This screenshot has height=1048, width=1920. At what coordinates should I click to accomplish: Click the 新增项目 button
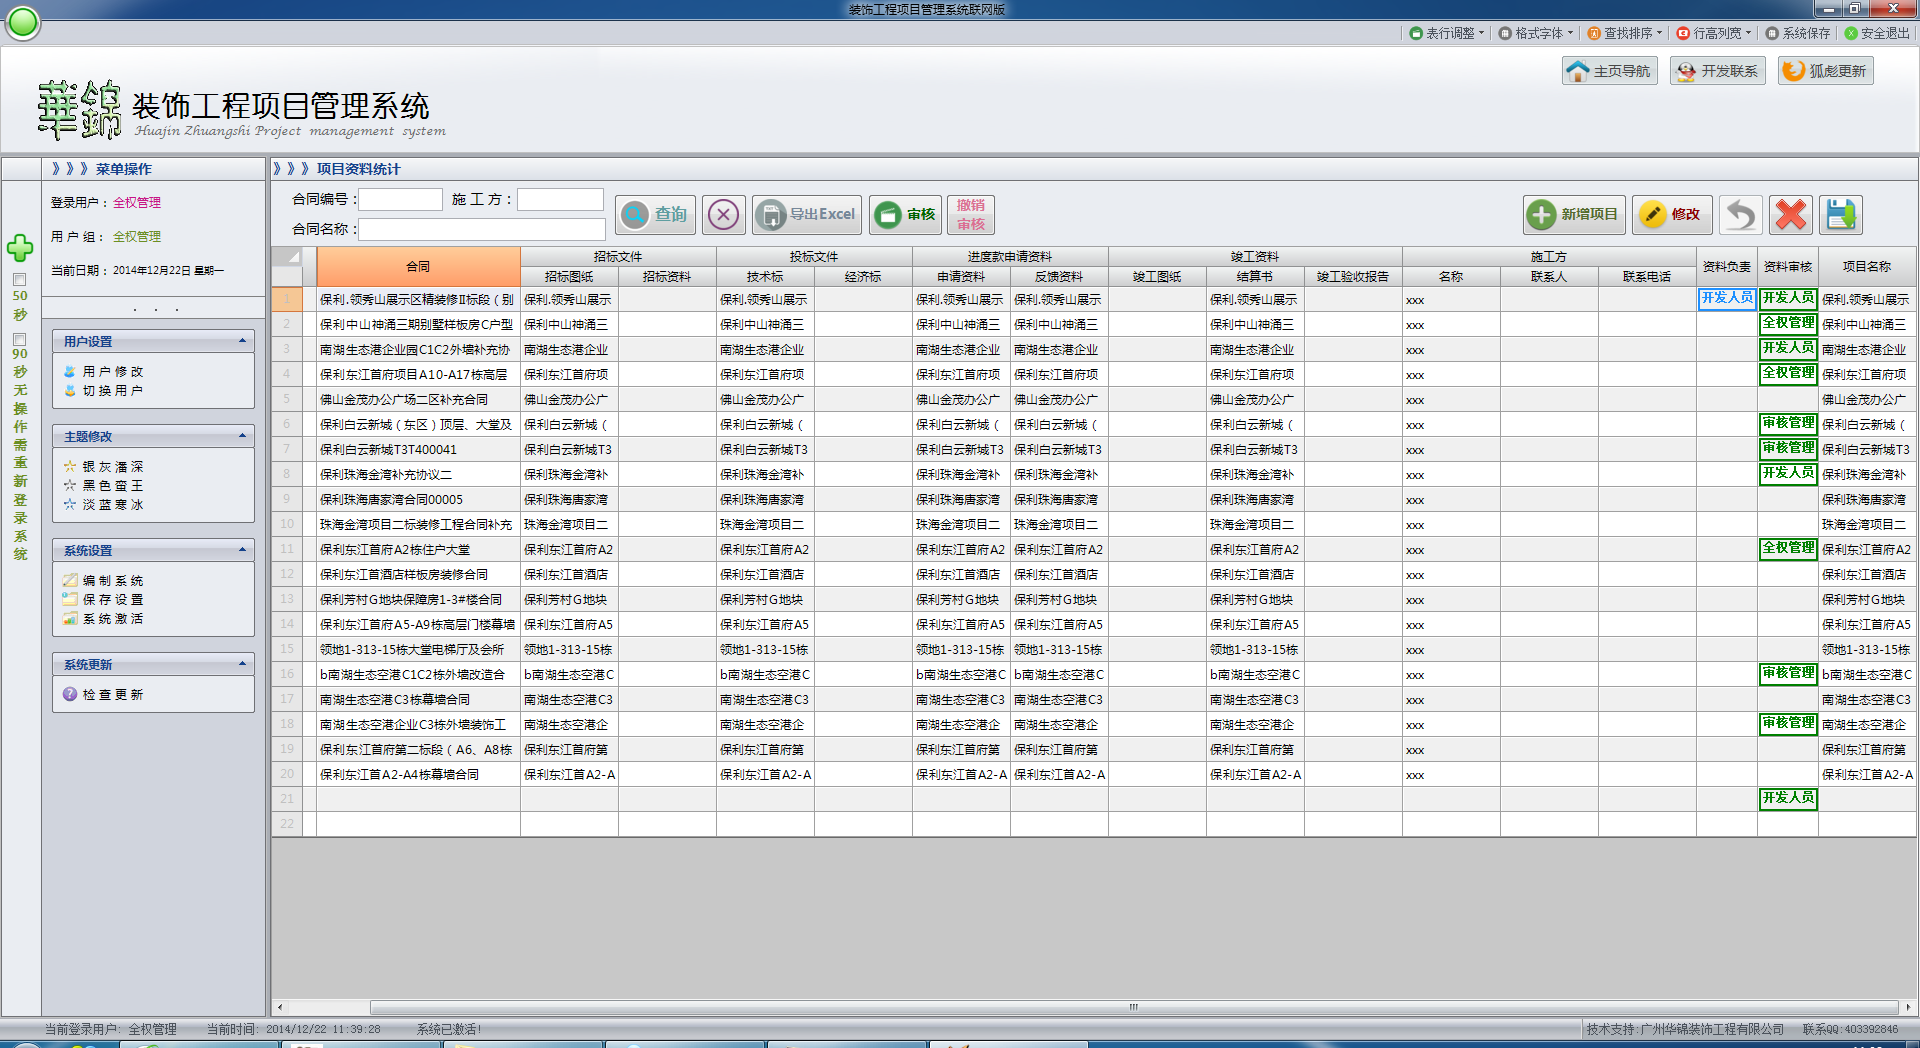pos(1574,215)
